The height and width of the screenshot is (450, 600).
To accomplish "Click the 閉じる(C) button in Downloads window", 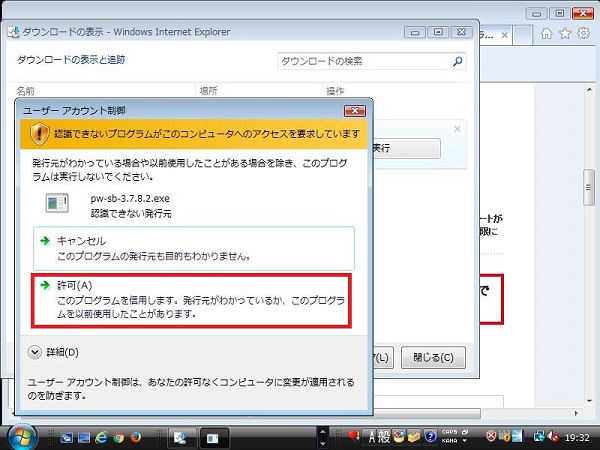I will (433, 357).
